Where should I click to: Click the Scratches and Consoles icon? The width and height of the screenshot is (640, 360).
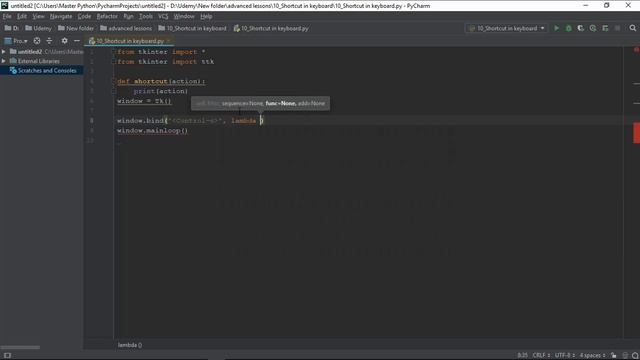click(13, 71)
